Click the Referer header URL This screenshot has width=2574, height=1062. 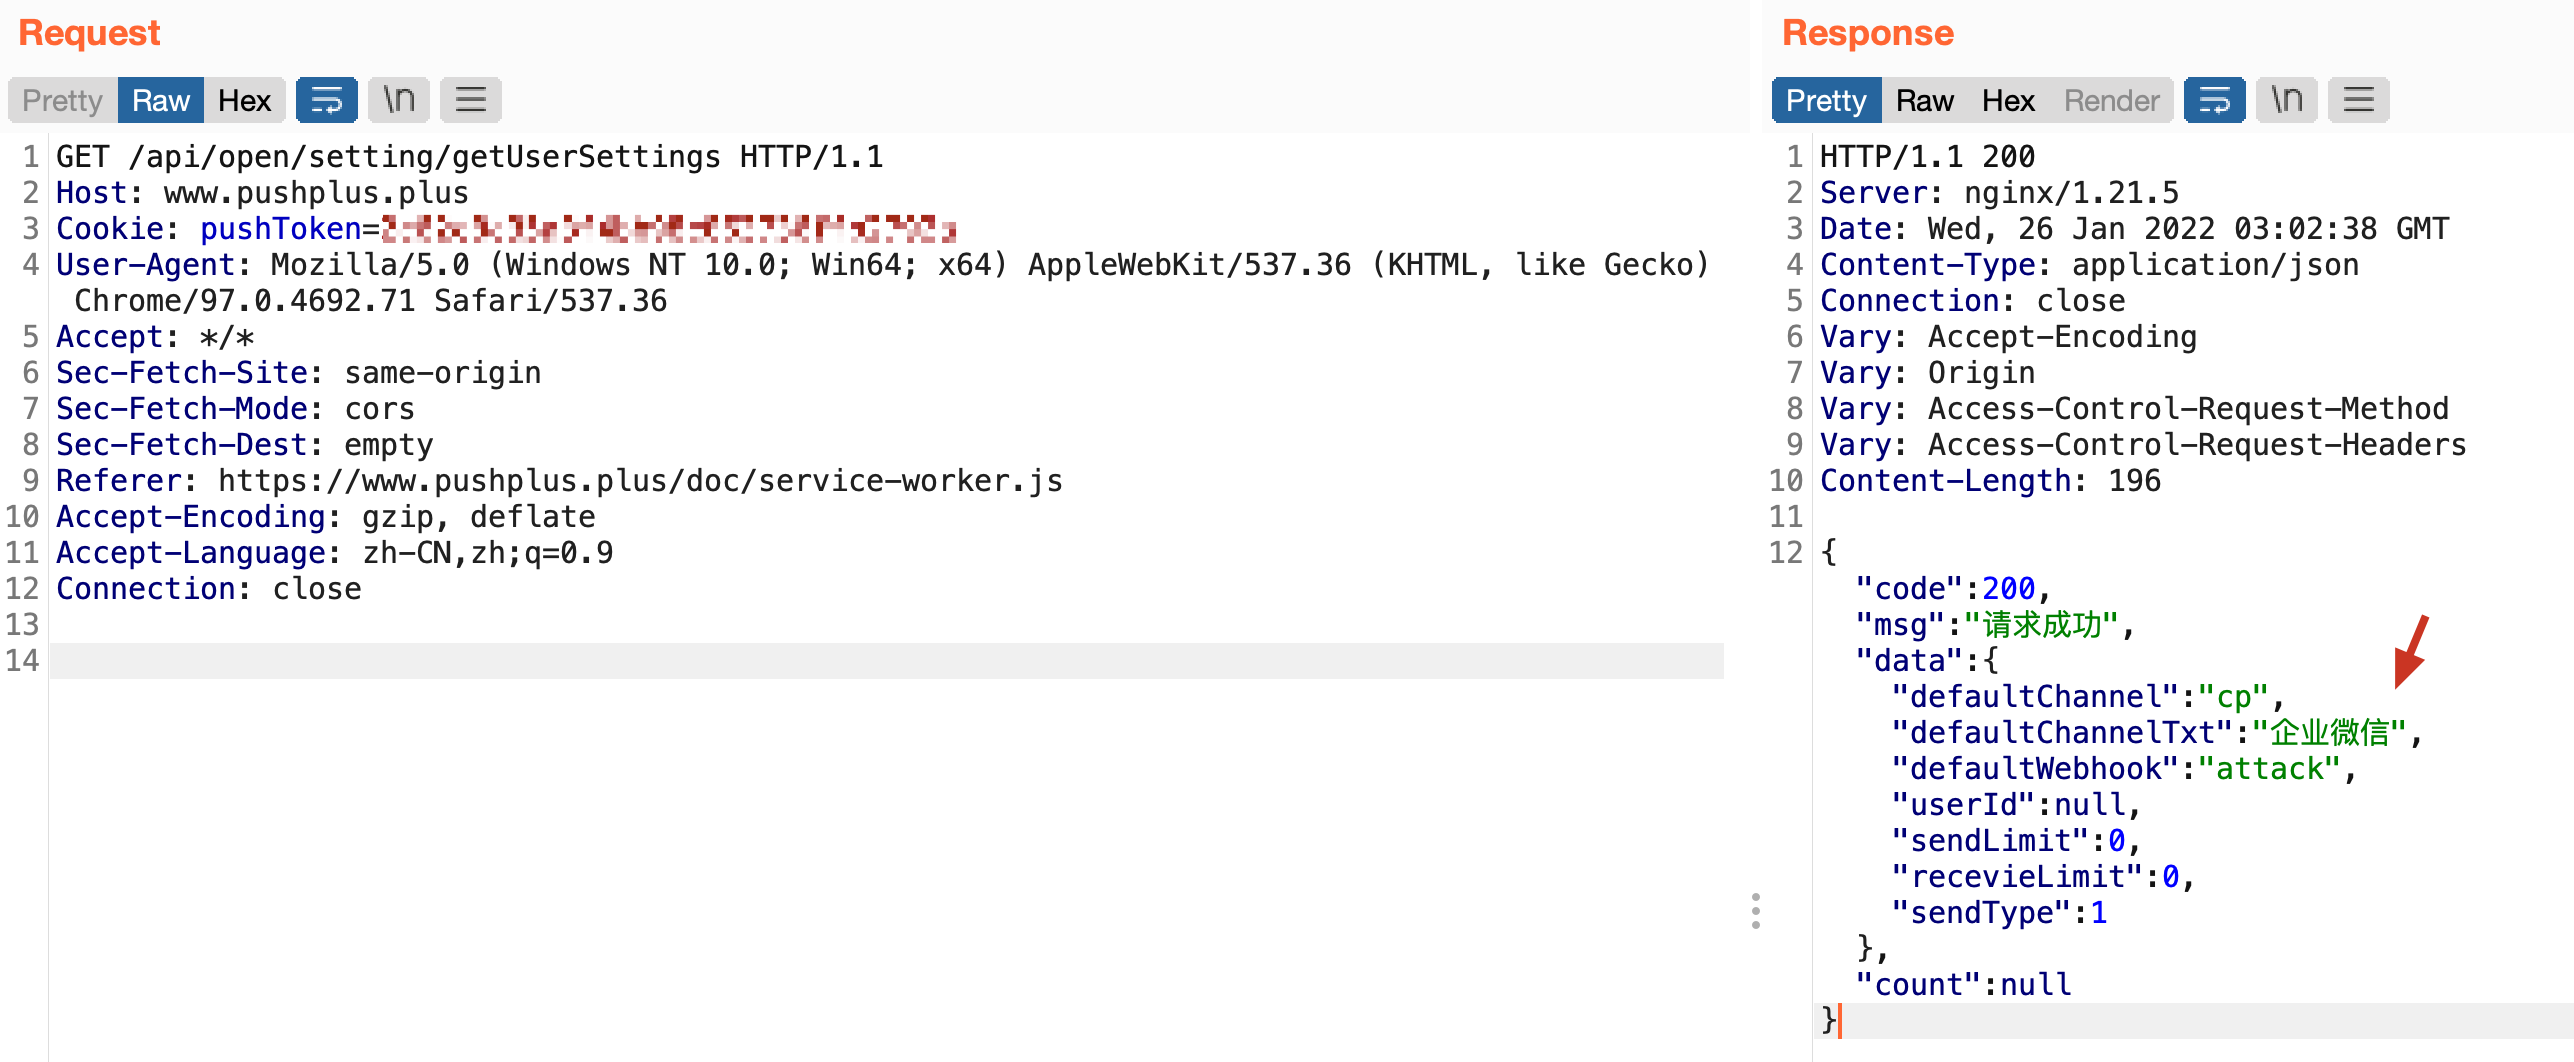coord(640,481)
